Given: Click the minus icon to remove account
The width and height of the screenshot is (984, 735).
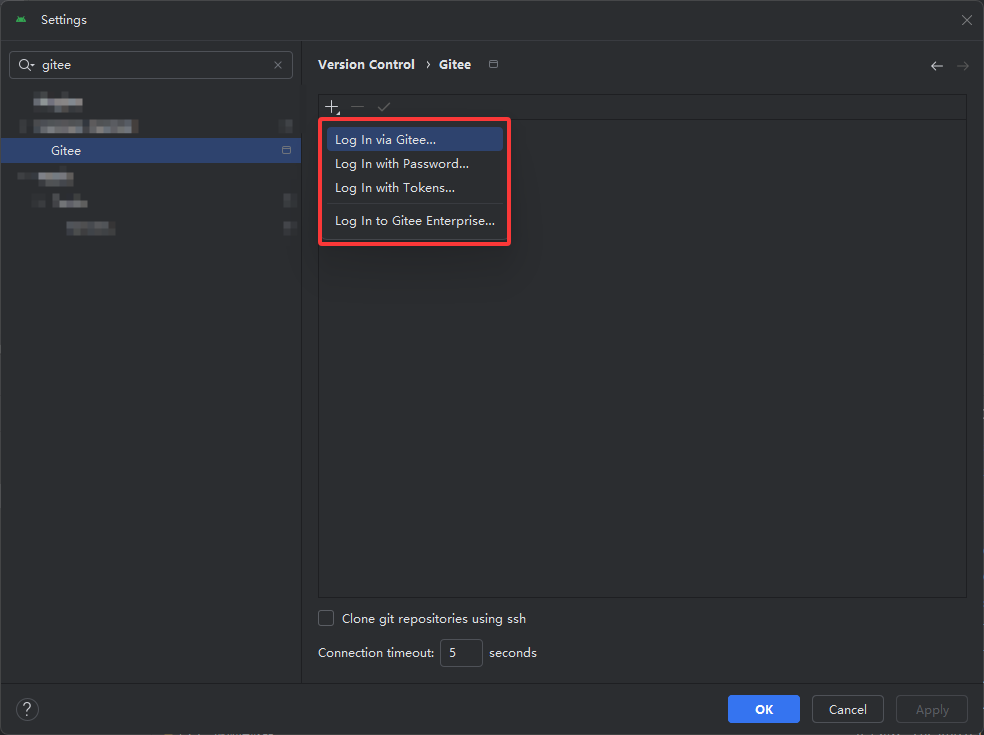Looking at the screenshot, I should [x=357, y=106].
